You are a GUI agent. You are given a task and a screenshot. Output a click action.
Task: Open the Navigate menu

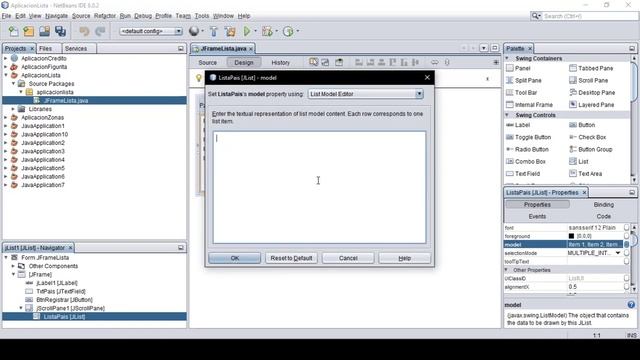56,16
